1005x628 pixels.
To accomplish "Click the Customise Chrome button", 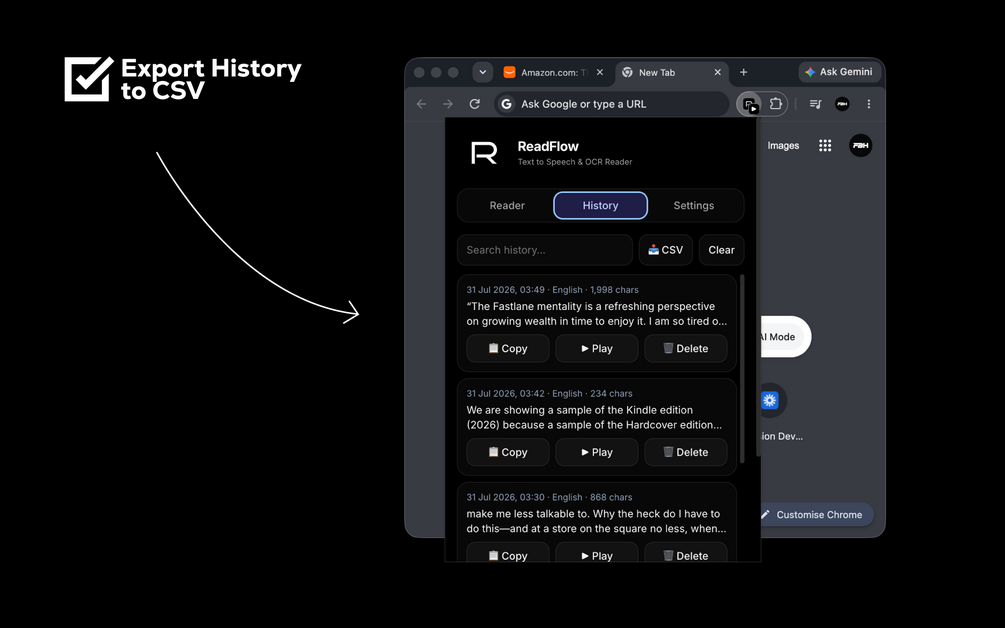I will tap(817, 515).
